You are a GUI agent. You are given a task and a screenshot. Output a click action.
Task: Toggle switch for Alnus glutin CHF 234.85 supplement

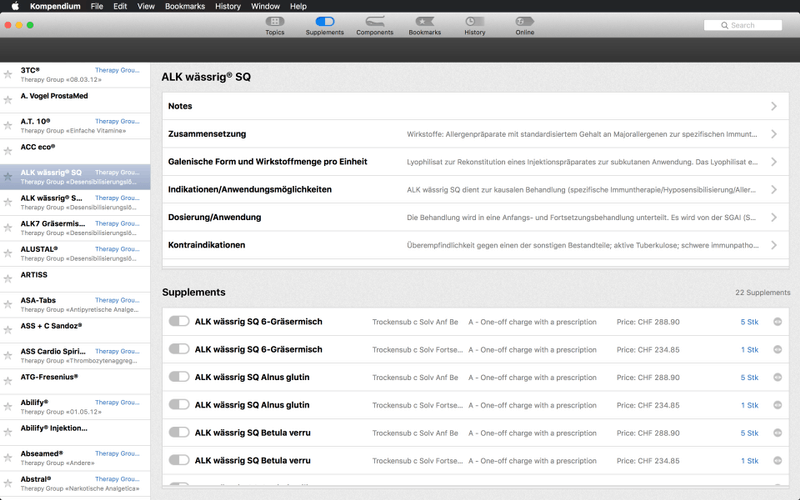coord(179,404)
